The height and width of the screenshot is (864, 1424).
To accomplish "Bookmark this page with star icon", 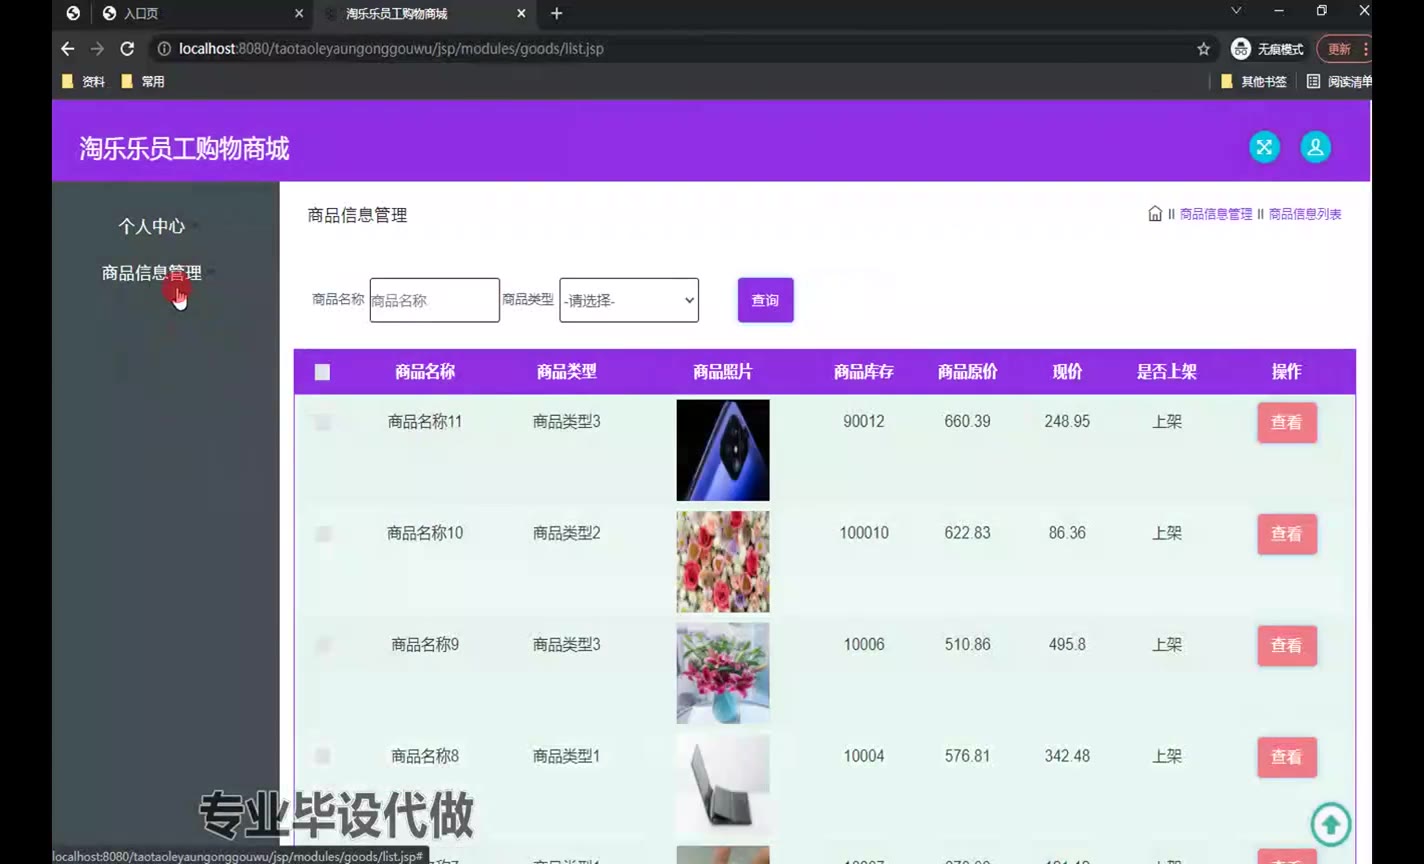I will click(x=1203, y=49).
